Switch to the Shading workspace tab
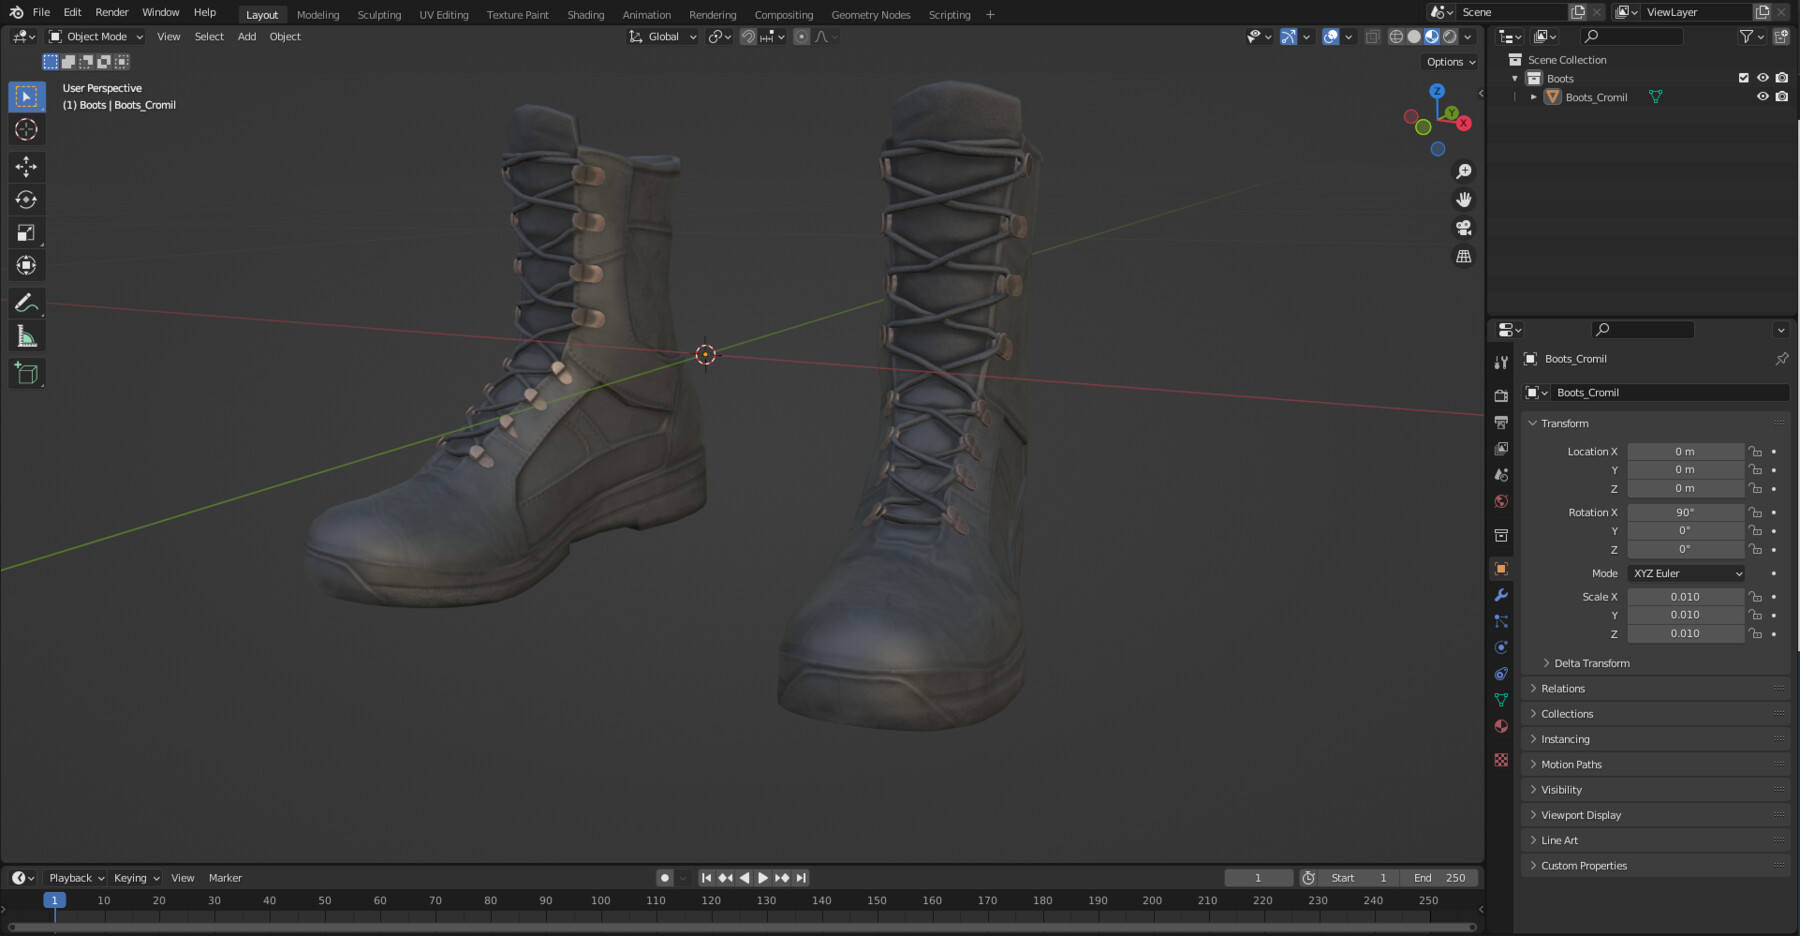 coord(586,14)
